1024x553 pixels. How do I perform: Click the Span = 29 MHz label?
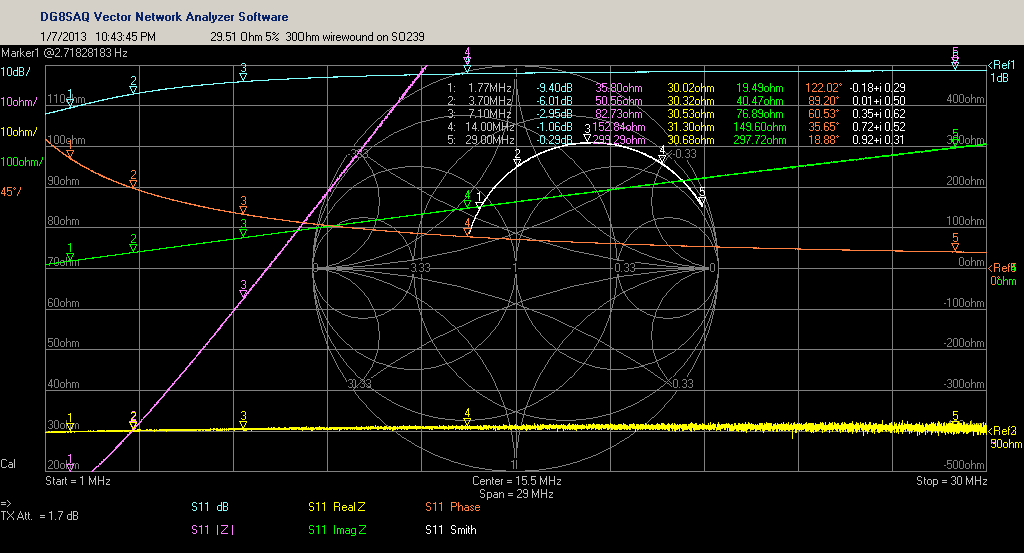(x=517, y=494)
